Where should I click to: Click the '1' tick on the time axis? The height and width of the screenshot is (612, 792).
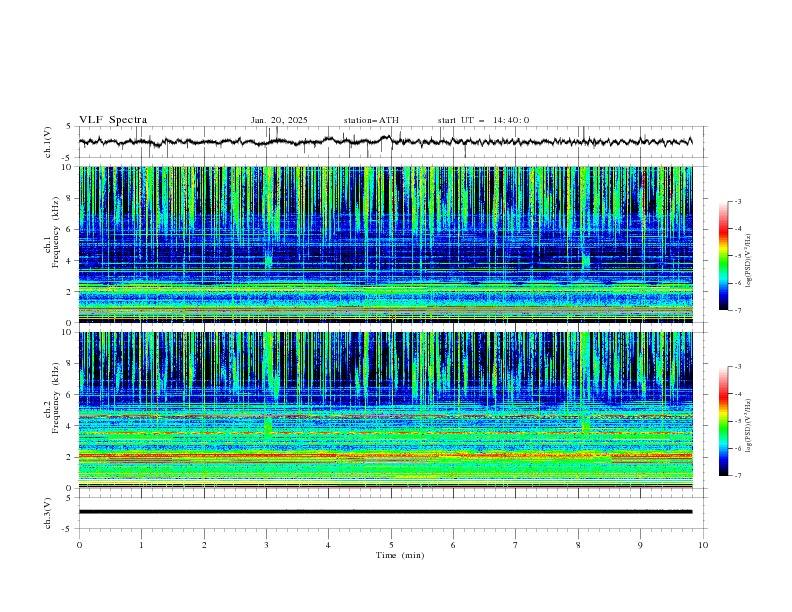[x=141, y=545]
